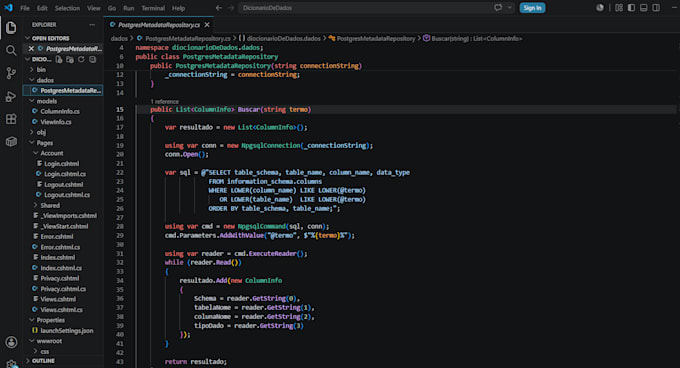The height and width of the screenshot is (368, 680).
Task: Go back with the left arrow
Action: pyautogui.click(x=219, y=8)
